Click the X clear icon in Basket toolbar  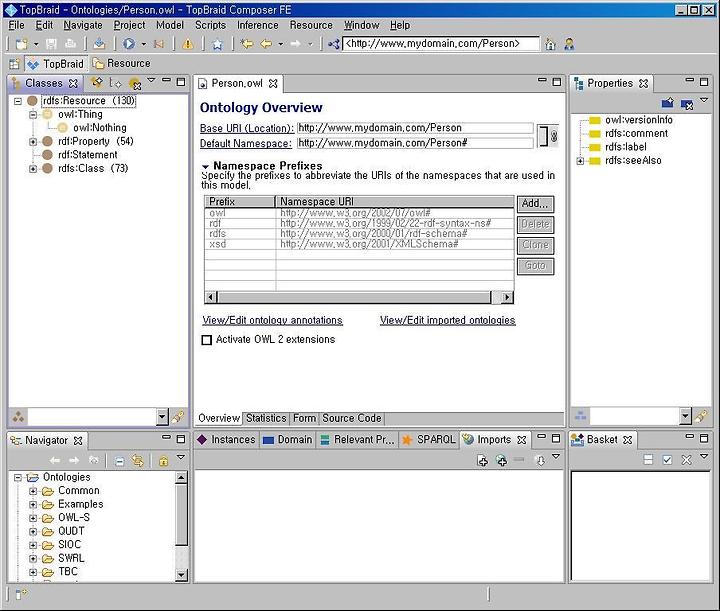(686, 460)
